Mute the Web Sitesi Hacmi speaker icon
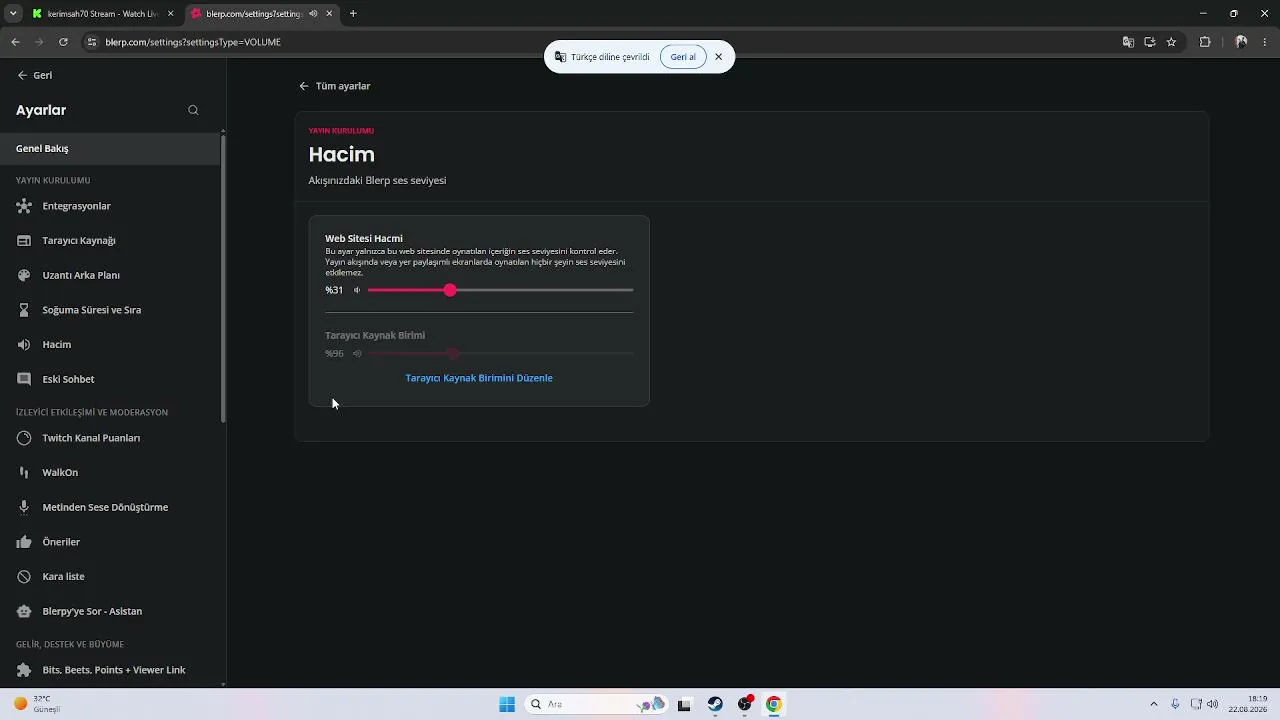The height and width of the screenshot is (720, 1280). point(357,290)
